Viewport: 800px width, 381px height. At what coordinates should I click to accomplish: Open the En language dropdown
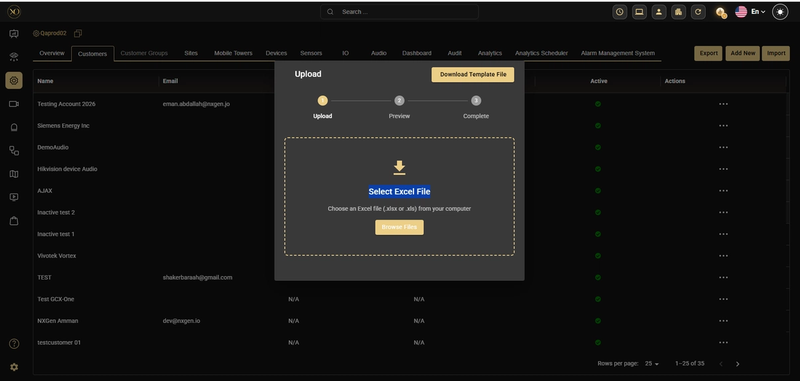[758, 12]
